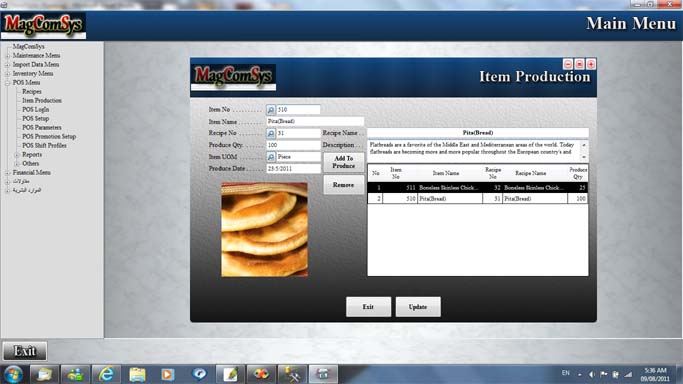
Task: Open the Windows Start menu orb
Action: pyautogui.click(x=14, y=374)
